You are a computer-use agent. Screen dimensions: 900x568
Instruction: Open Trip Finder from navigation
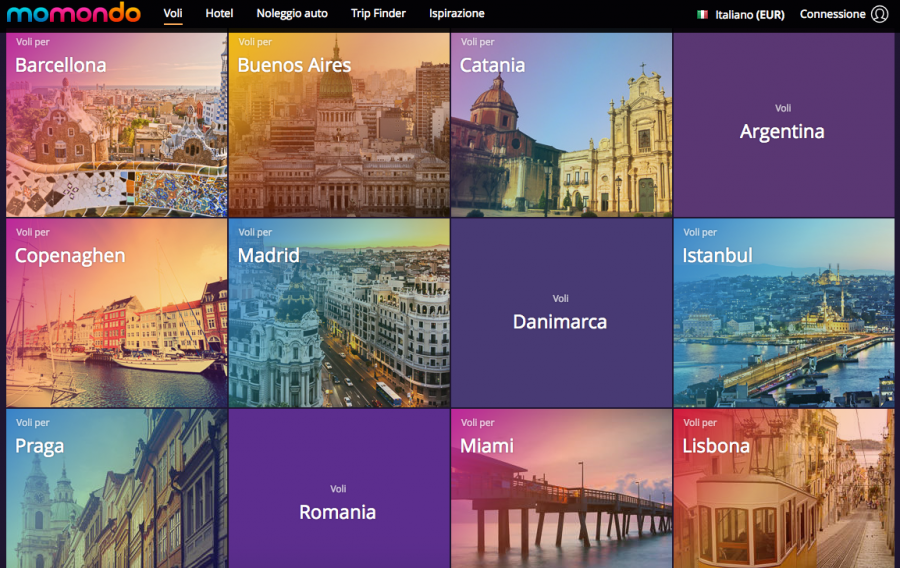click(x=378, y=14)
